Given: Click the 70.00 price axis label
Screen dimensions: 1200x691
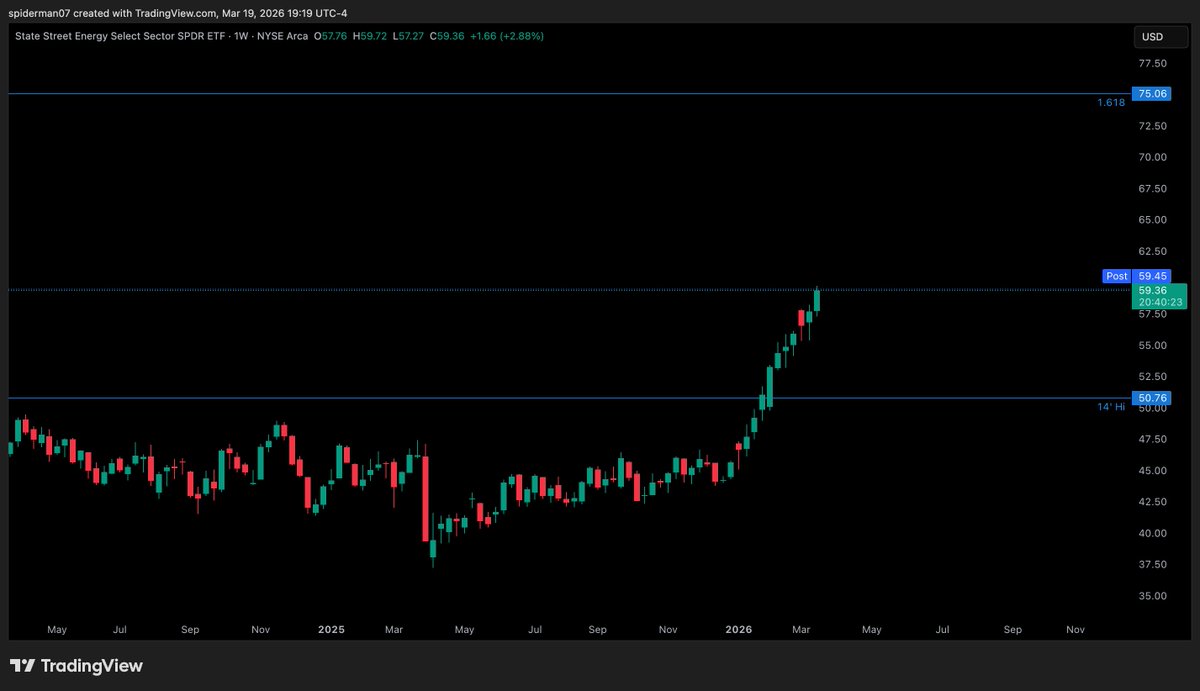Looking at the screenshot, I should 1153,157.
